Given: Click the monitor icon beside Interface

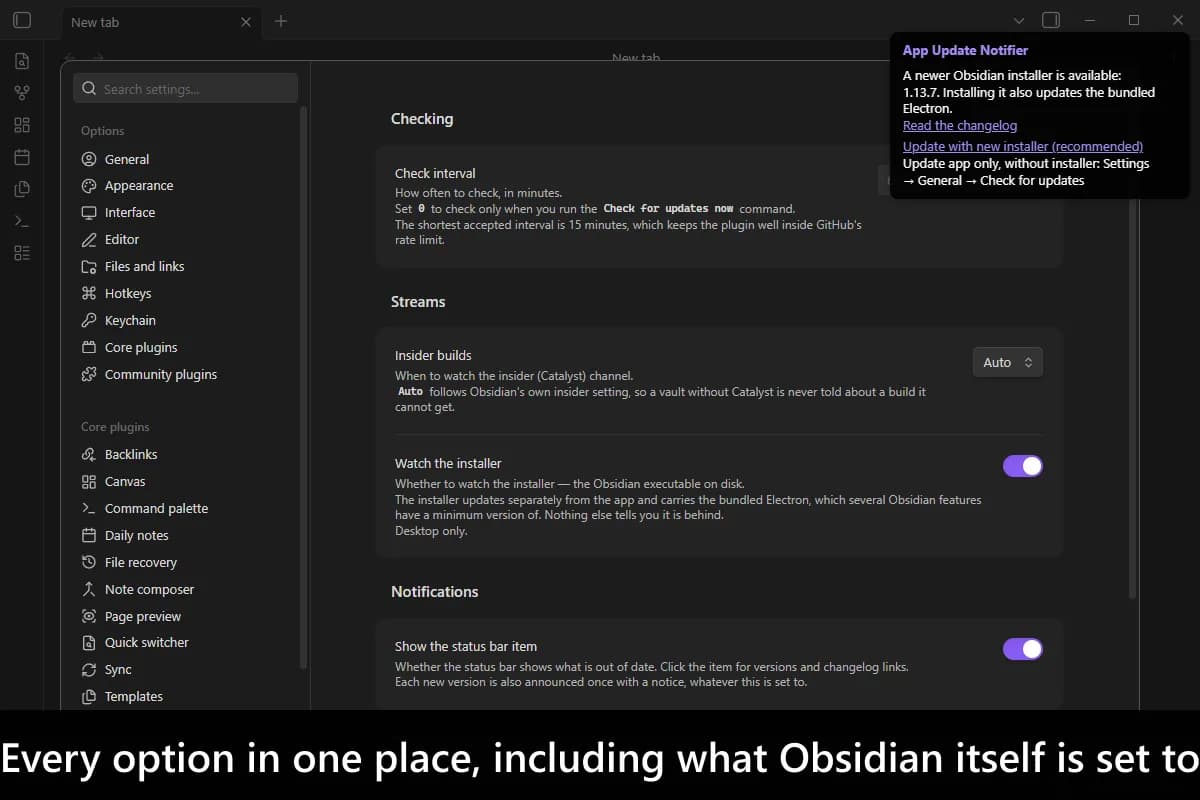Looking at the screenshot, I should click(89, 213).
